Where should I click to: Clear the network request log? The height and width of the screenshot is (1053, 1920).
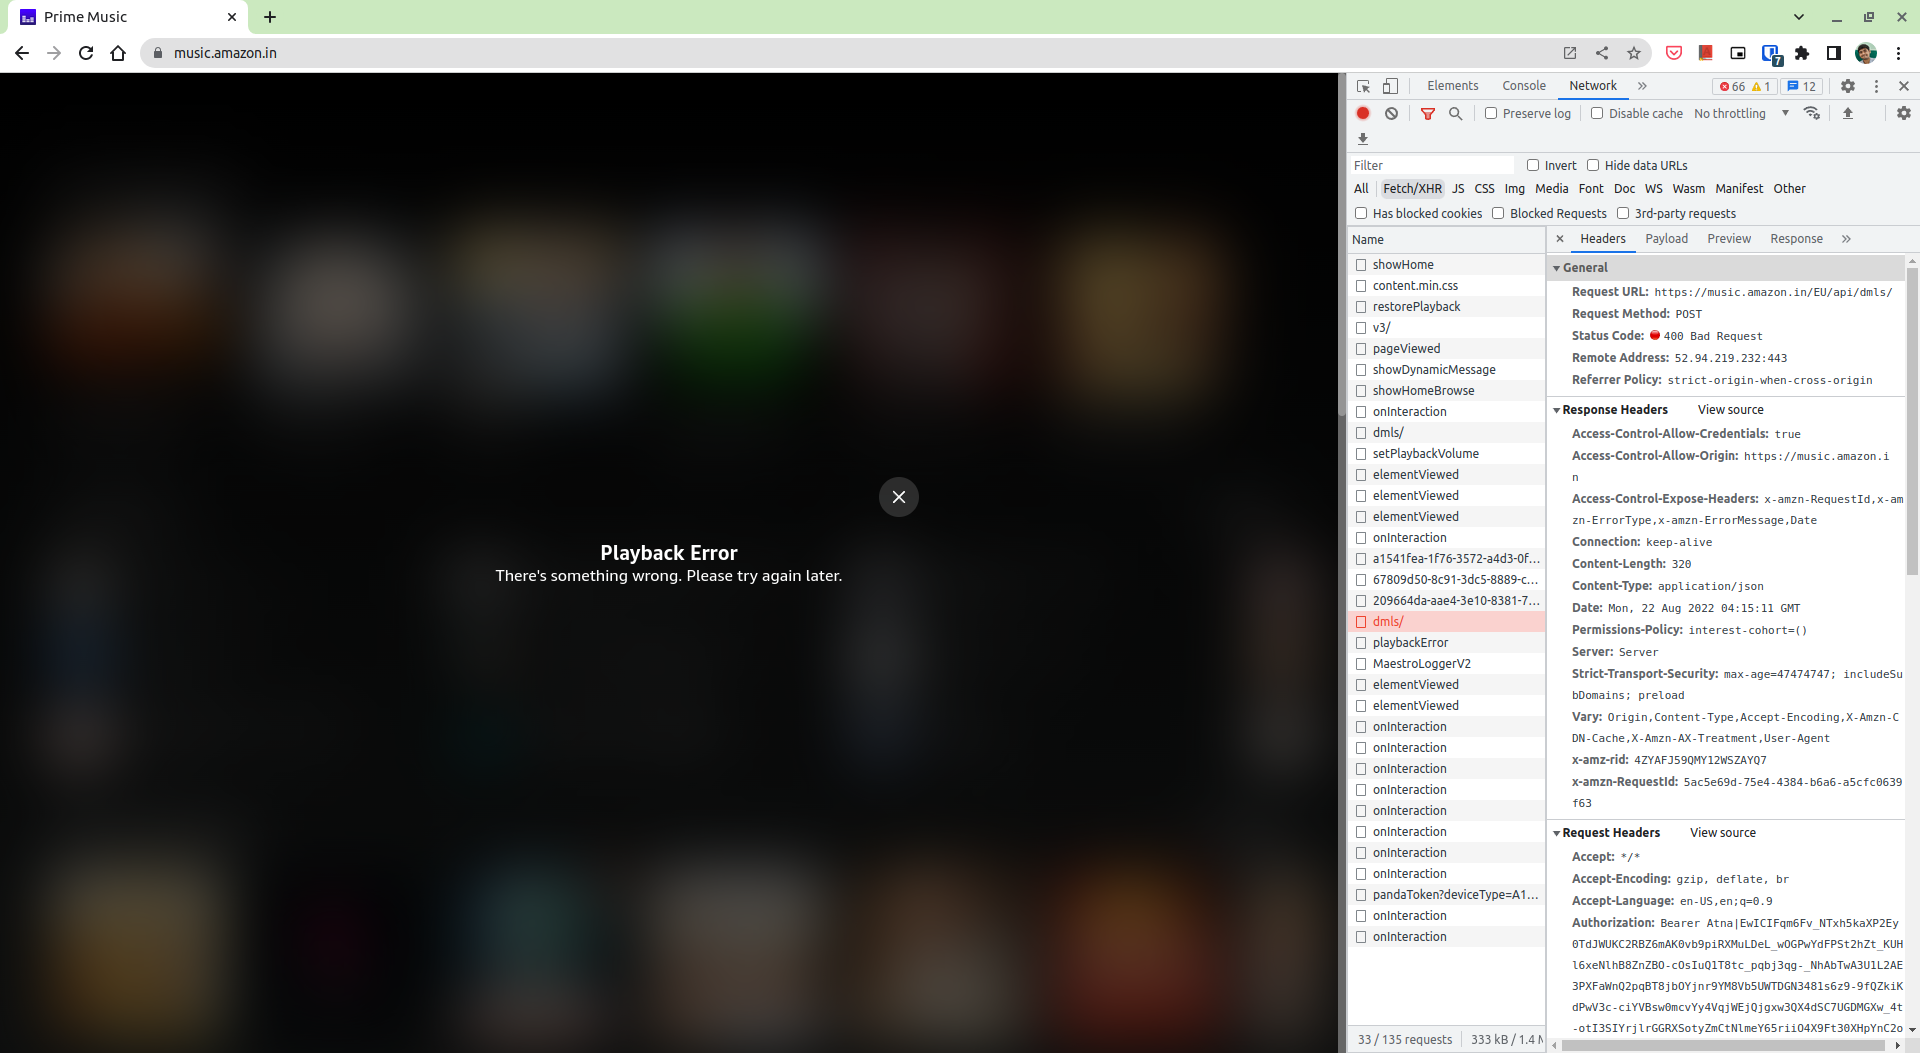pos(1392,113)
